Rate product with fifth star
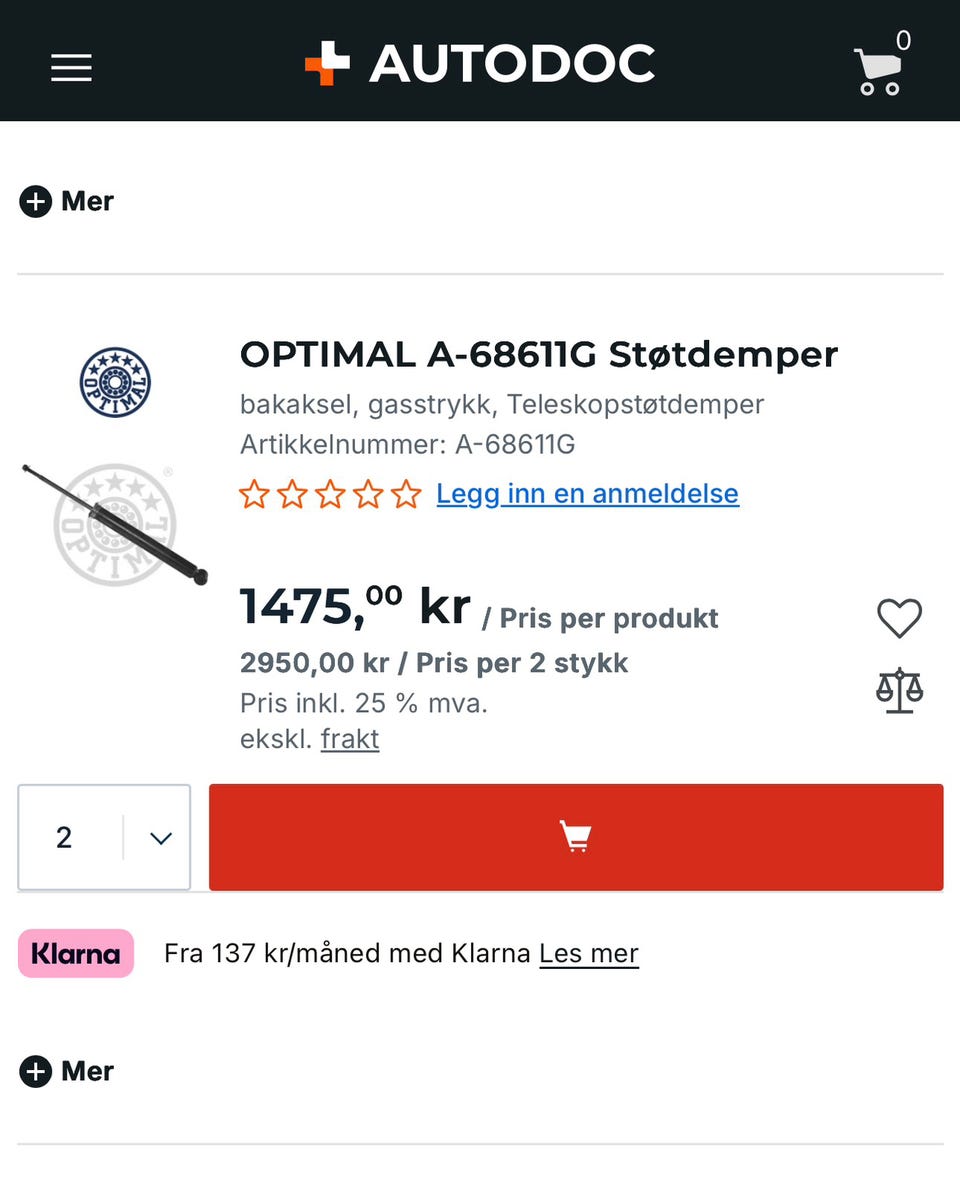 point(406,494)
